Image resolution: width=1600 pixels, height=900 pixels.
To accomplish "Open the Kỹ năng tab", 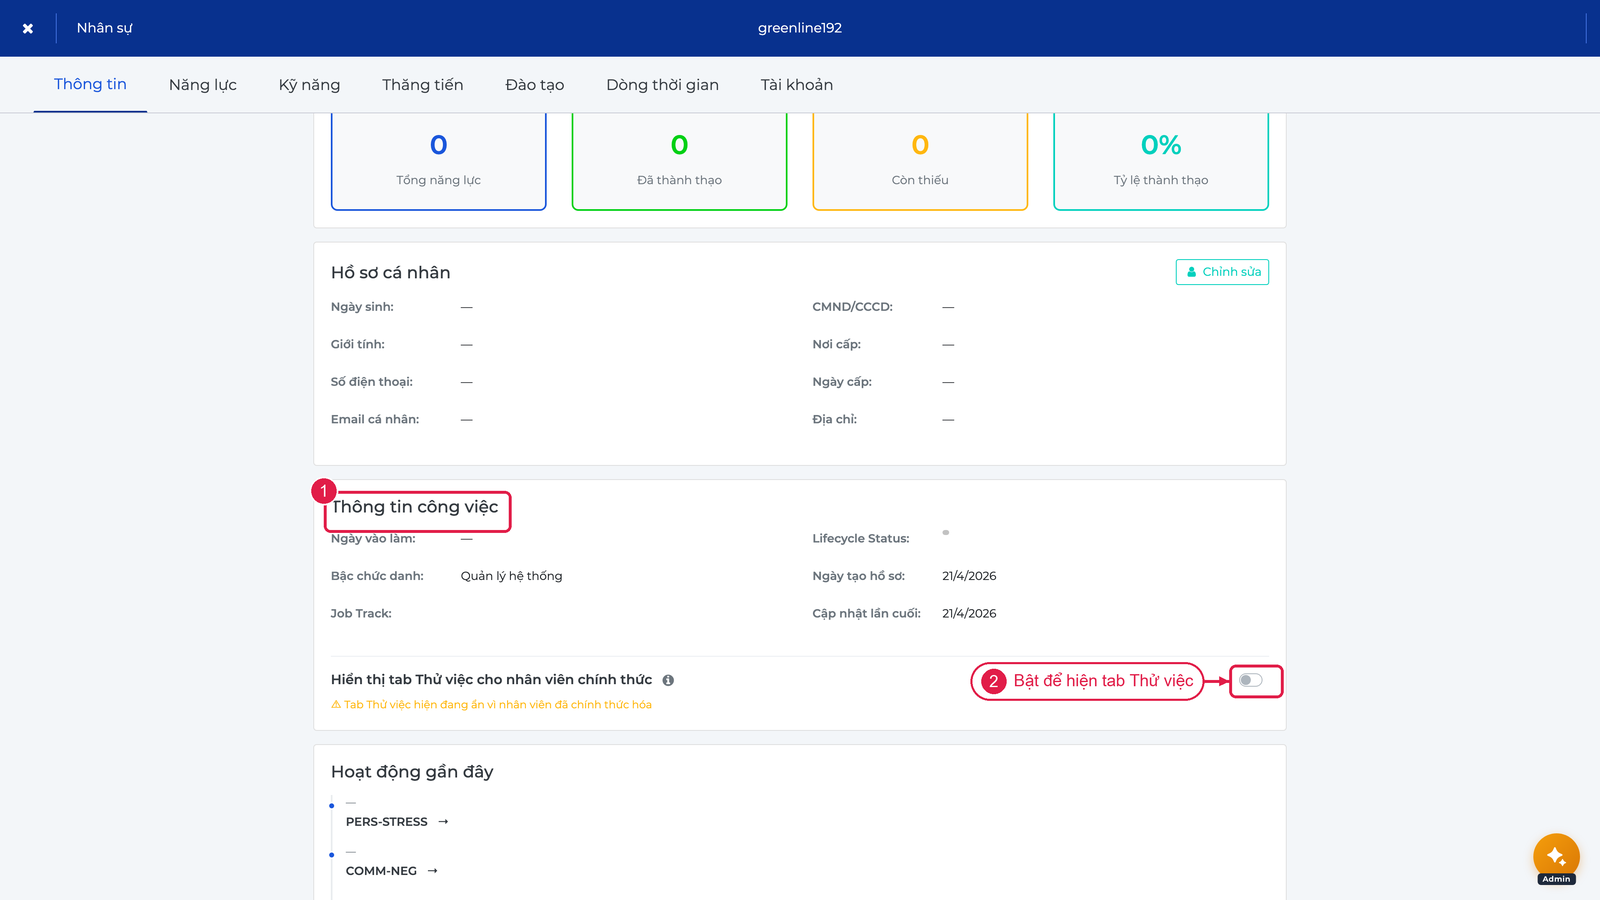I will 309,85.
